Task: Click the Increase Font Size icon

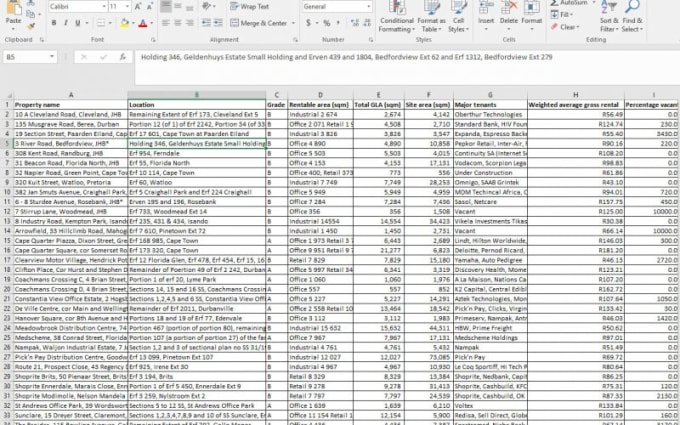Action: [x=138, y=7]
